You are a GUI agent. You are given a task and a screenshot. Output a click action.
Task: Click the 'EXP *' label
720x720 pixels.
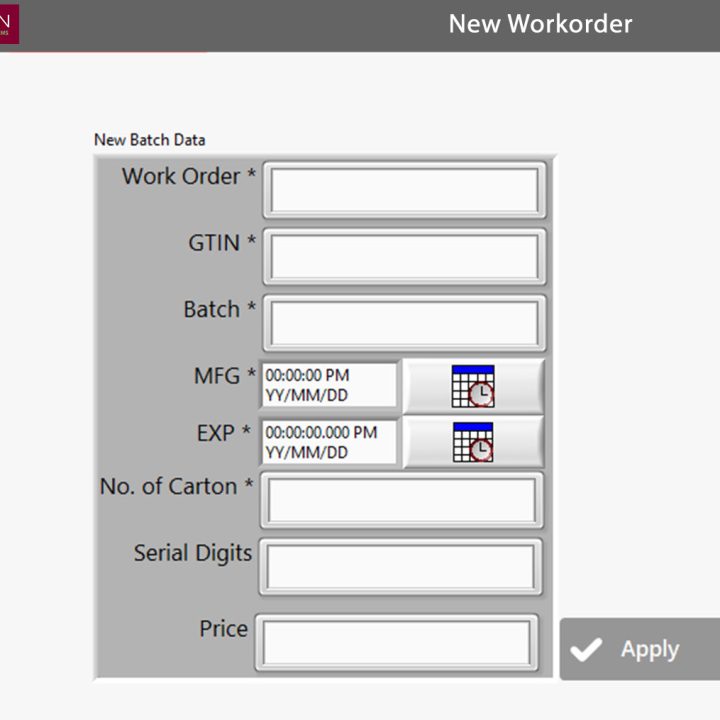pos(226,434)
